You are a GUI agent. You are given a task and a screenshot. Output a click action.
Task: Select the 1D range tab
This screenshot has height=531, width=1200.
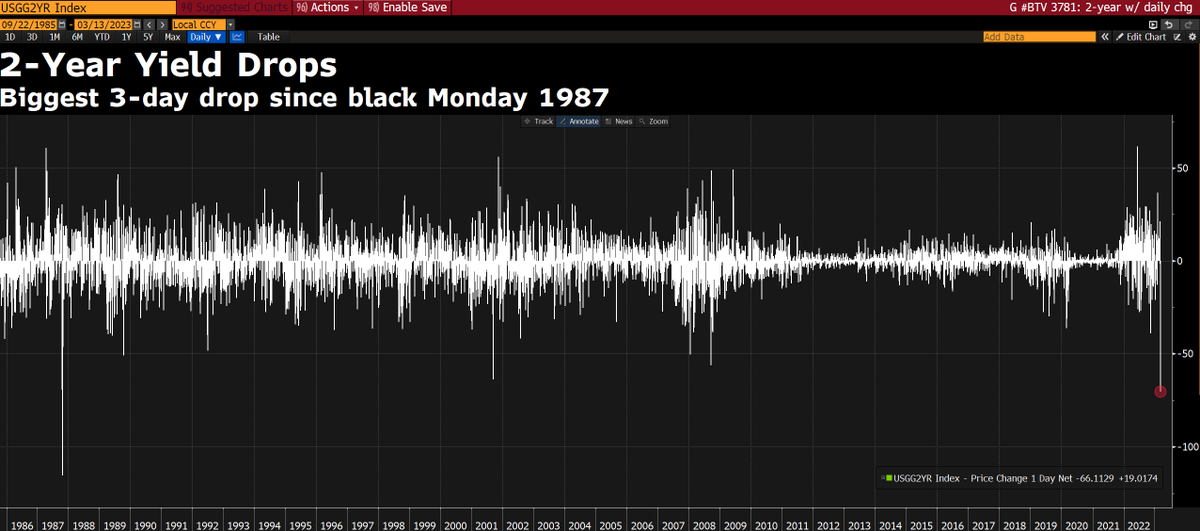[10, 37]
